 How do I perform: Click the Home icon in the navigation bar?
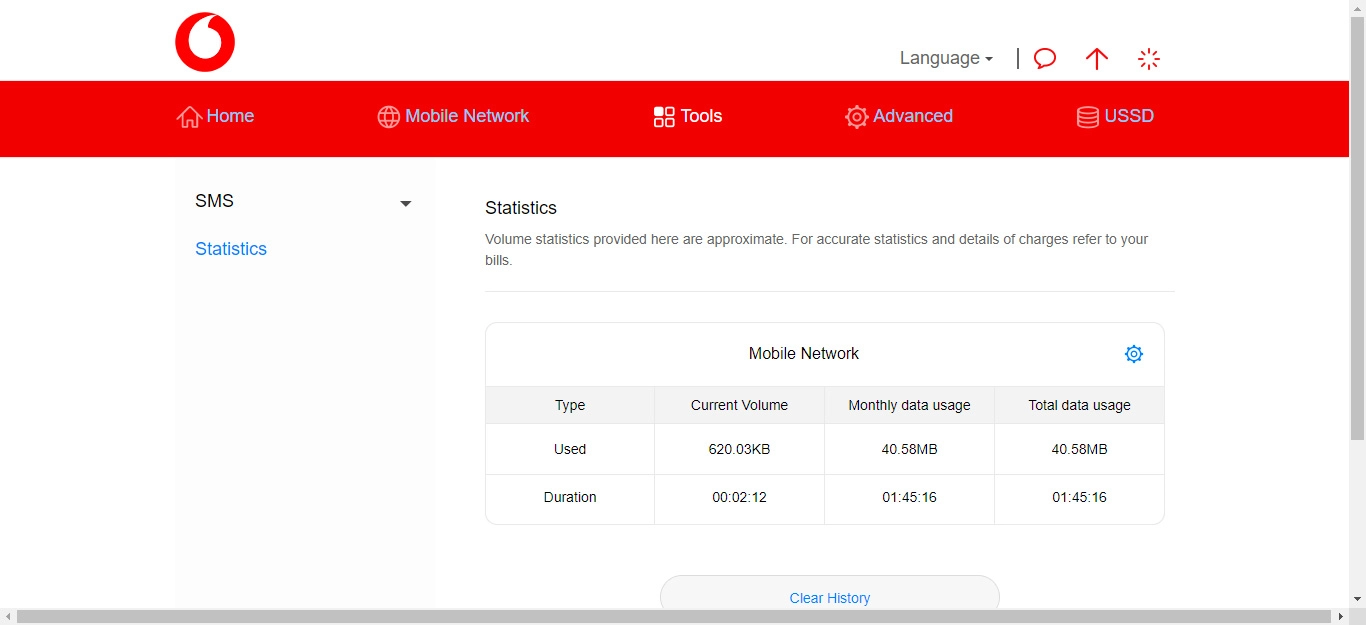pyautogui.click(x=189, y=116)
